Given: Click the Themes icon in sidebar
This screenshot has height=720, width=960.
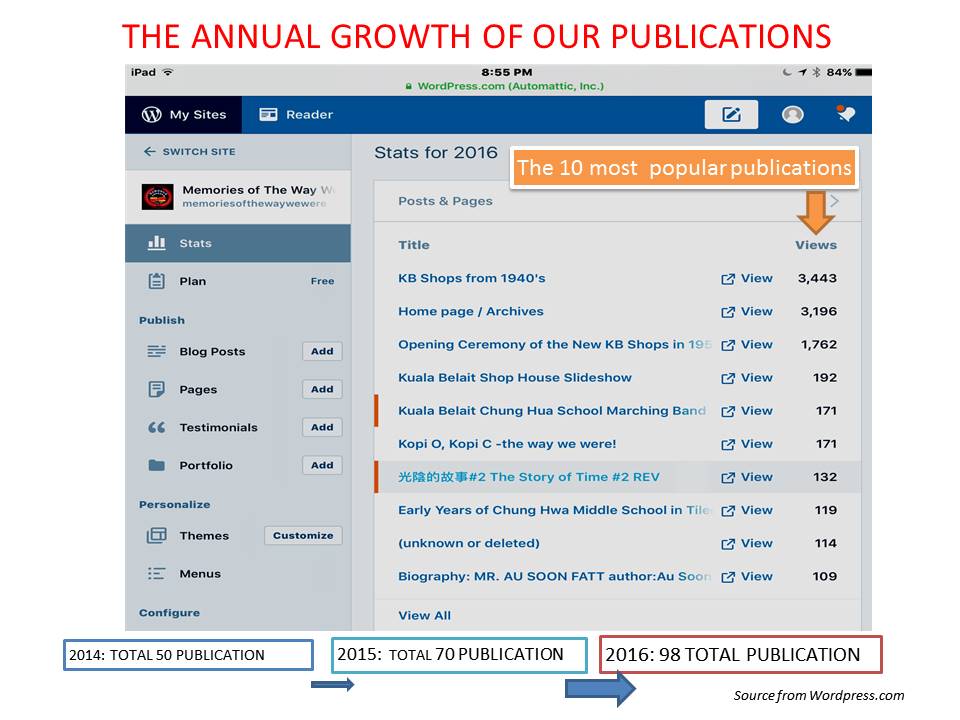Looking at the screenshot, I should 157,536.
